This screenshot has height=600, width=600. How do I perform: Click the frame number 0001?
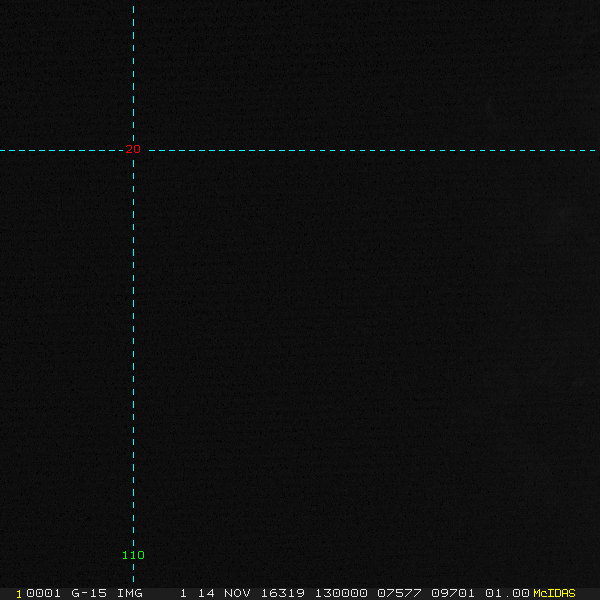[x=43, y=593]
